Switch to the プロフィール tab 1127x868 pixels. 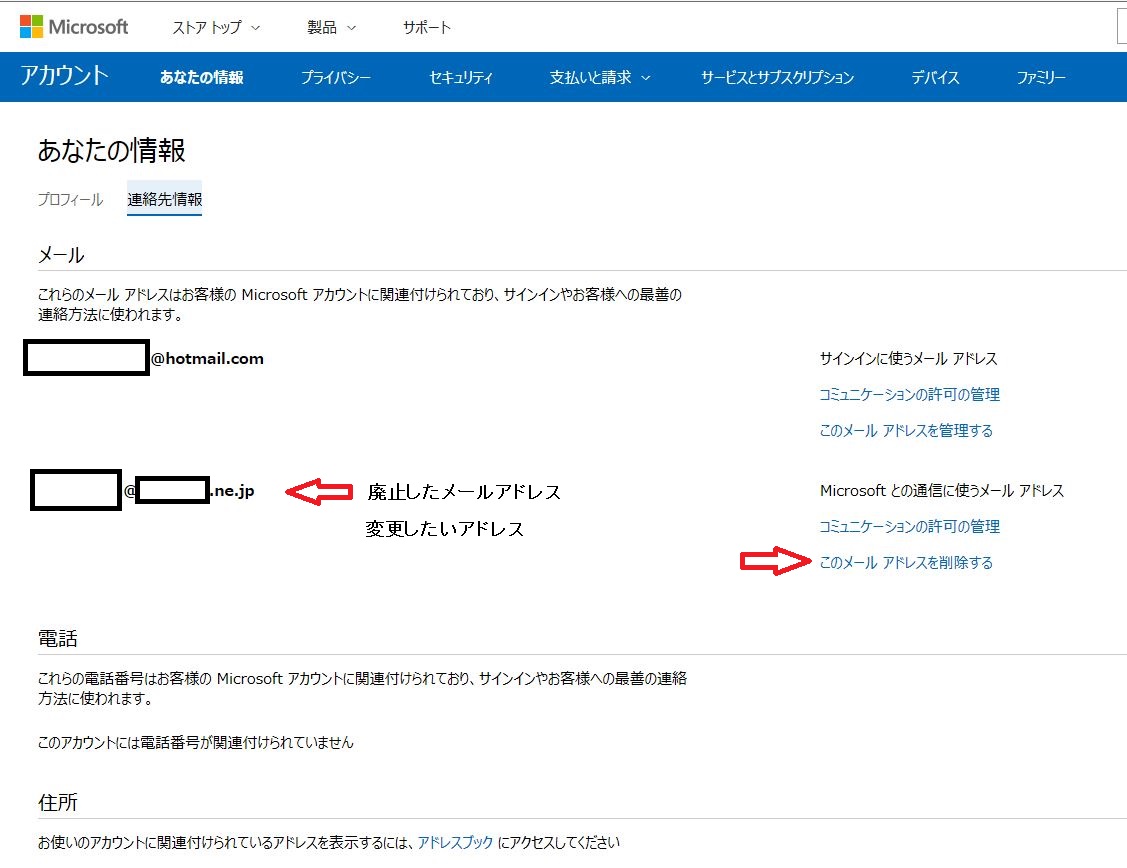coord(70,200)
